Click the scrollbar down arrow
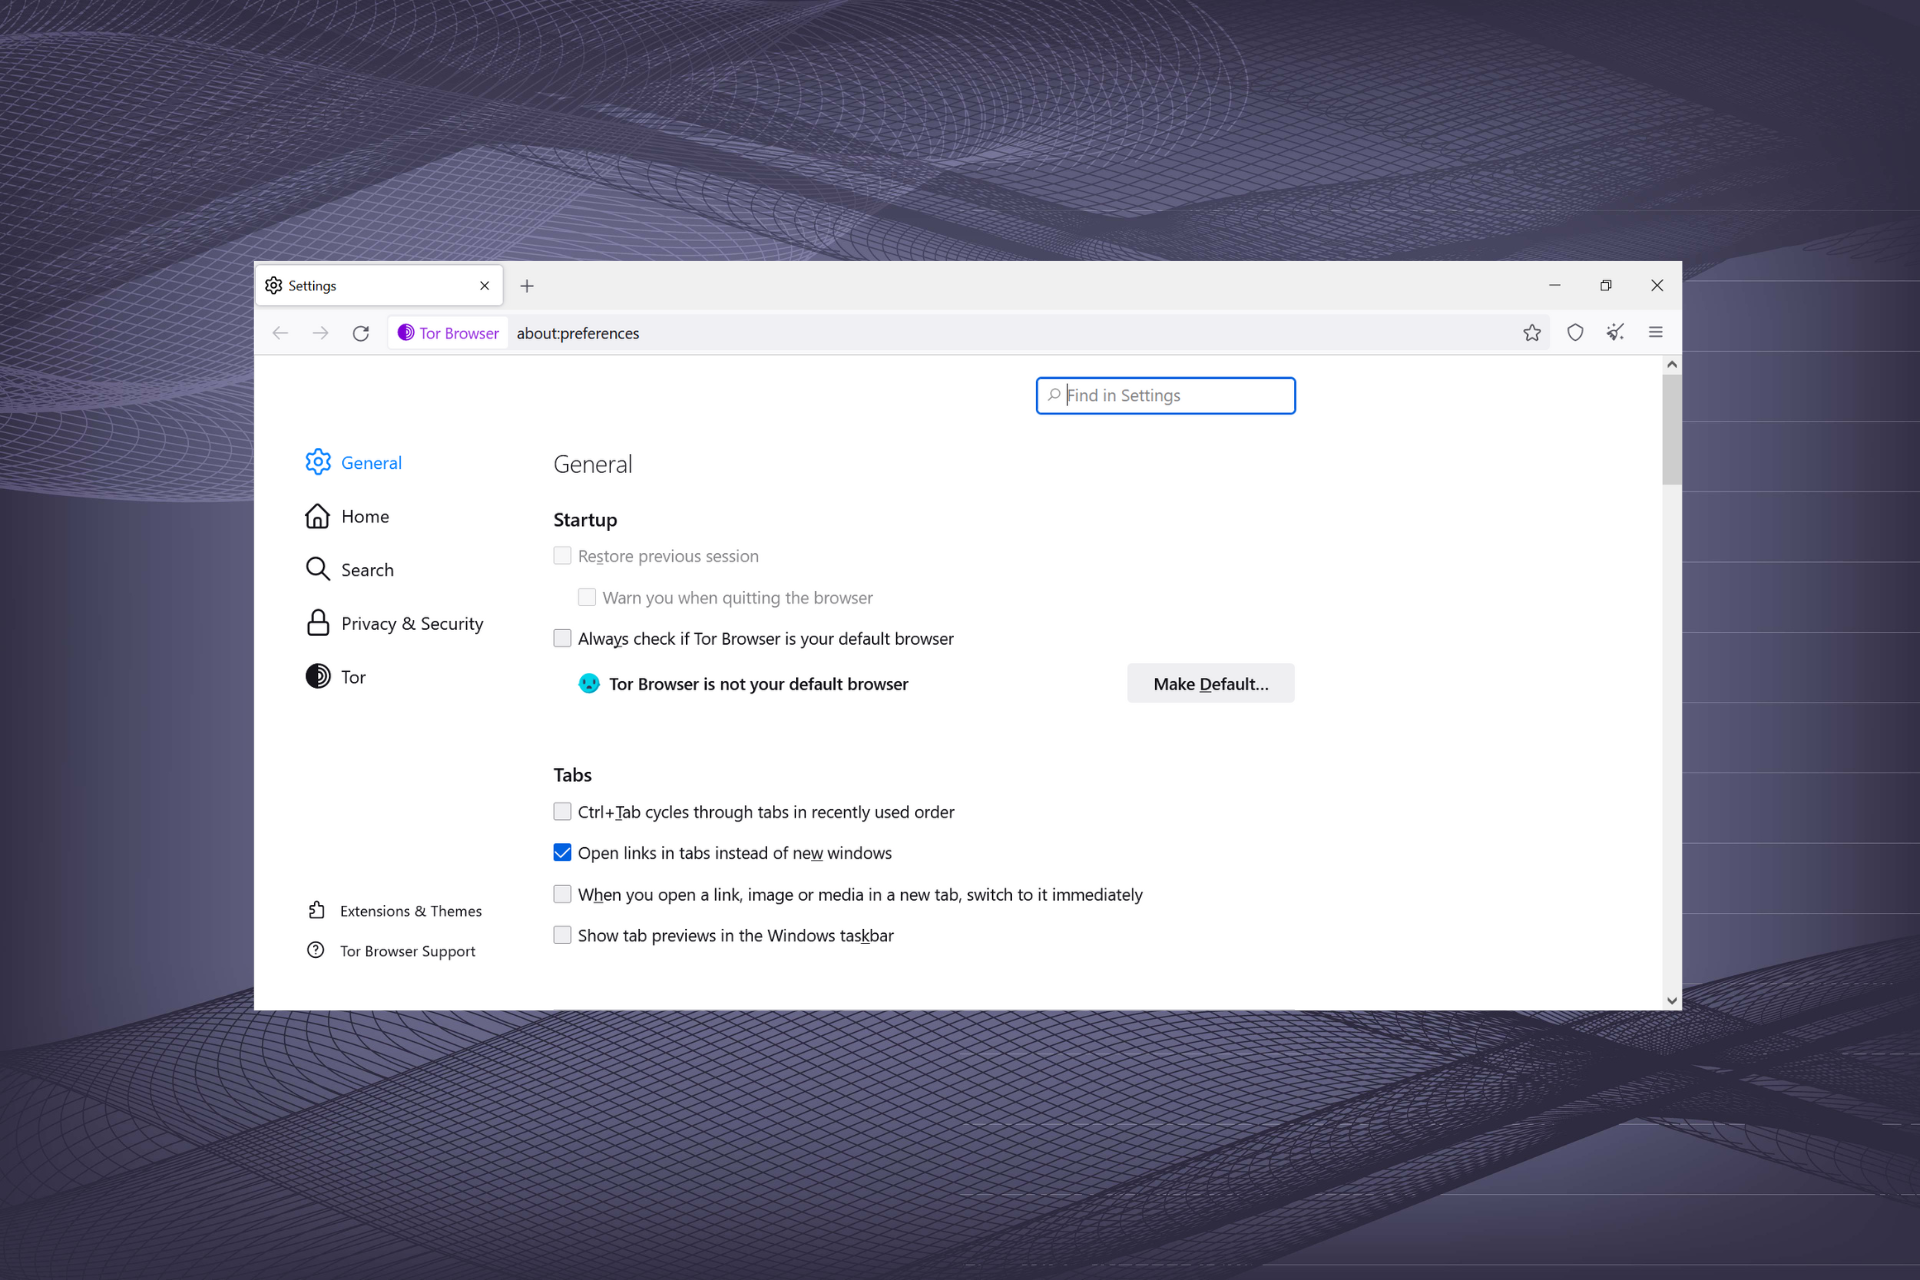The image size is (1920, 1280). pyautogui.click(x=1671, y=1000)
